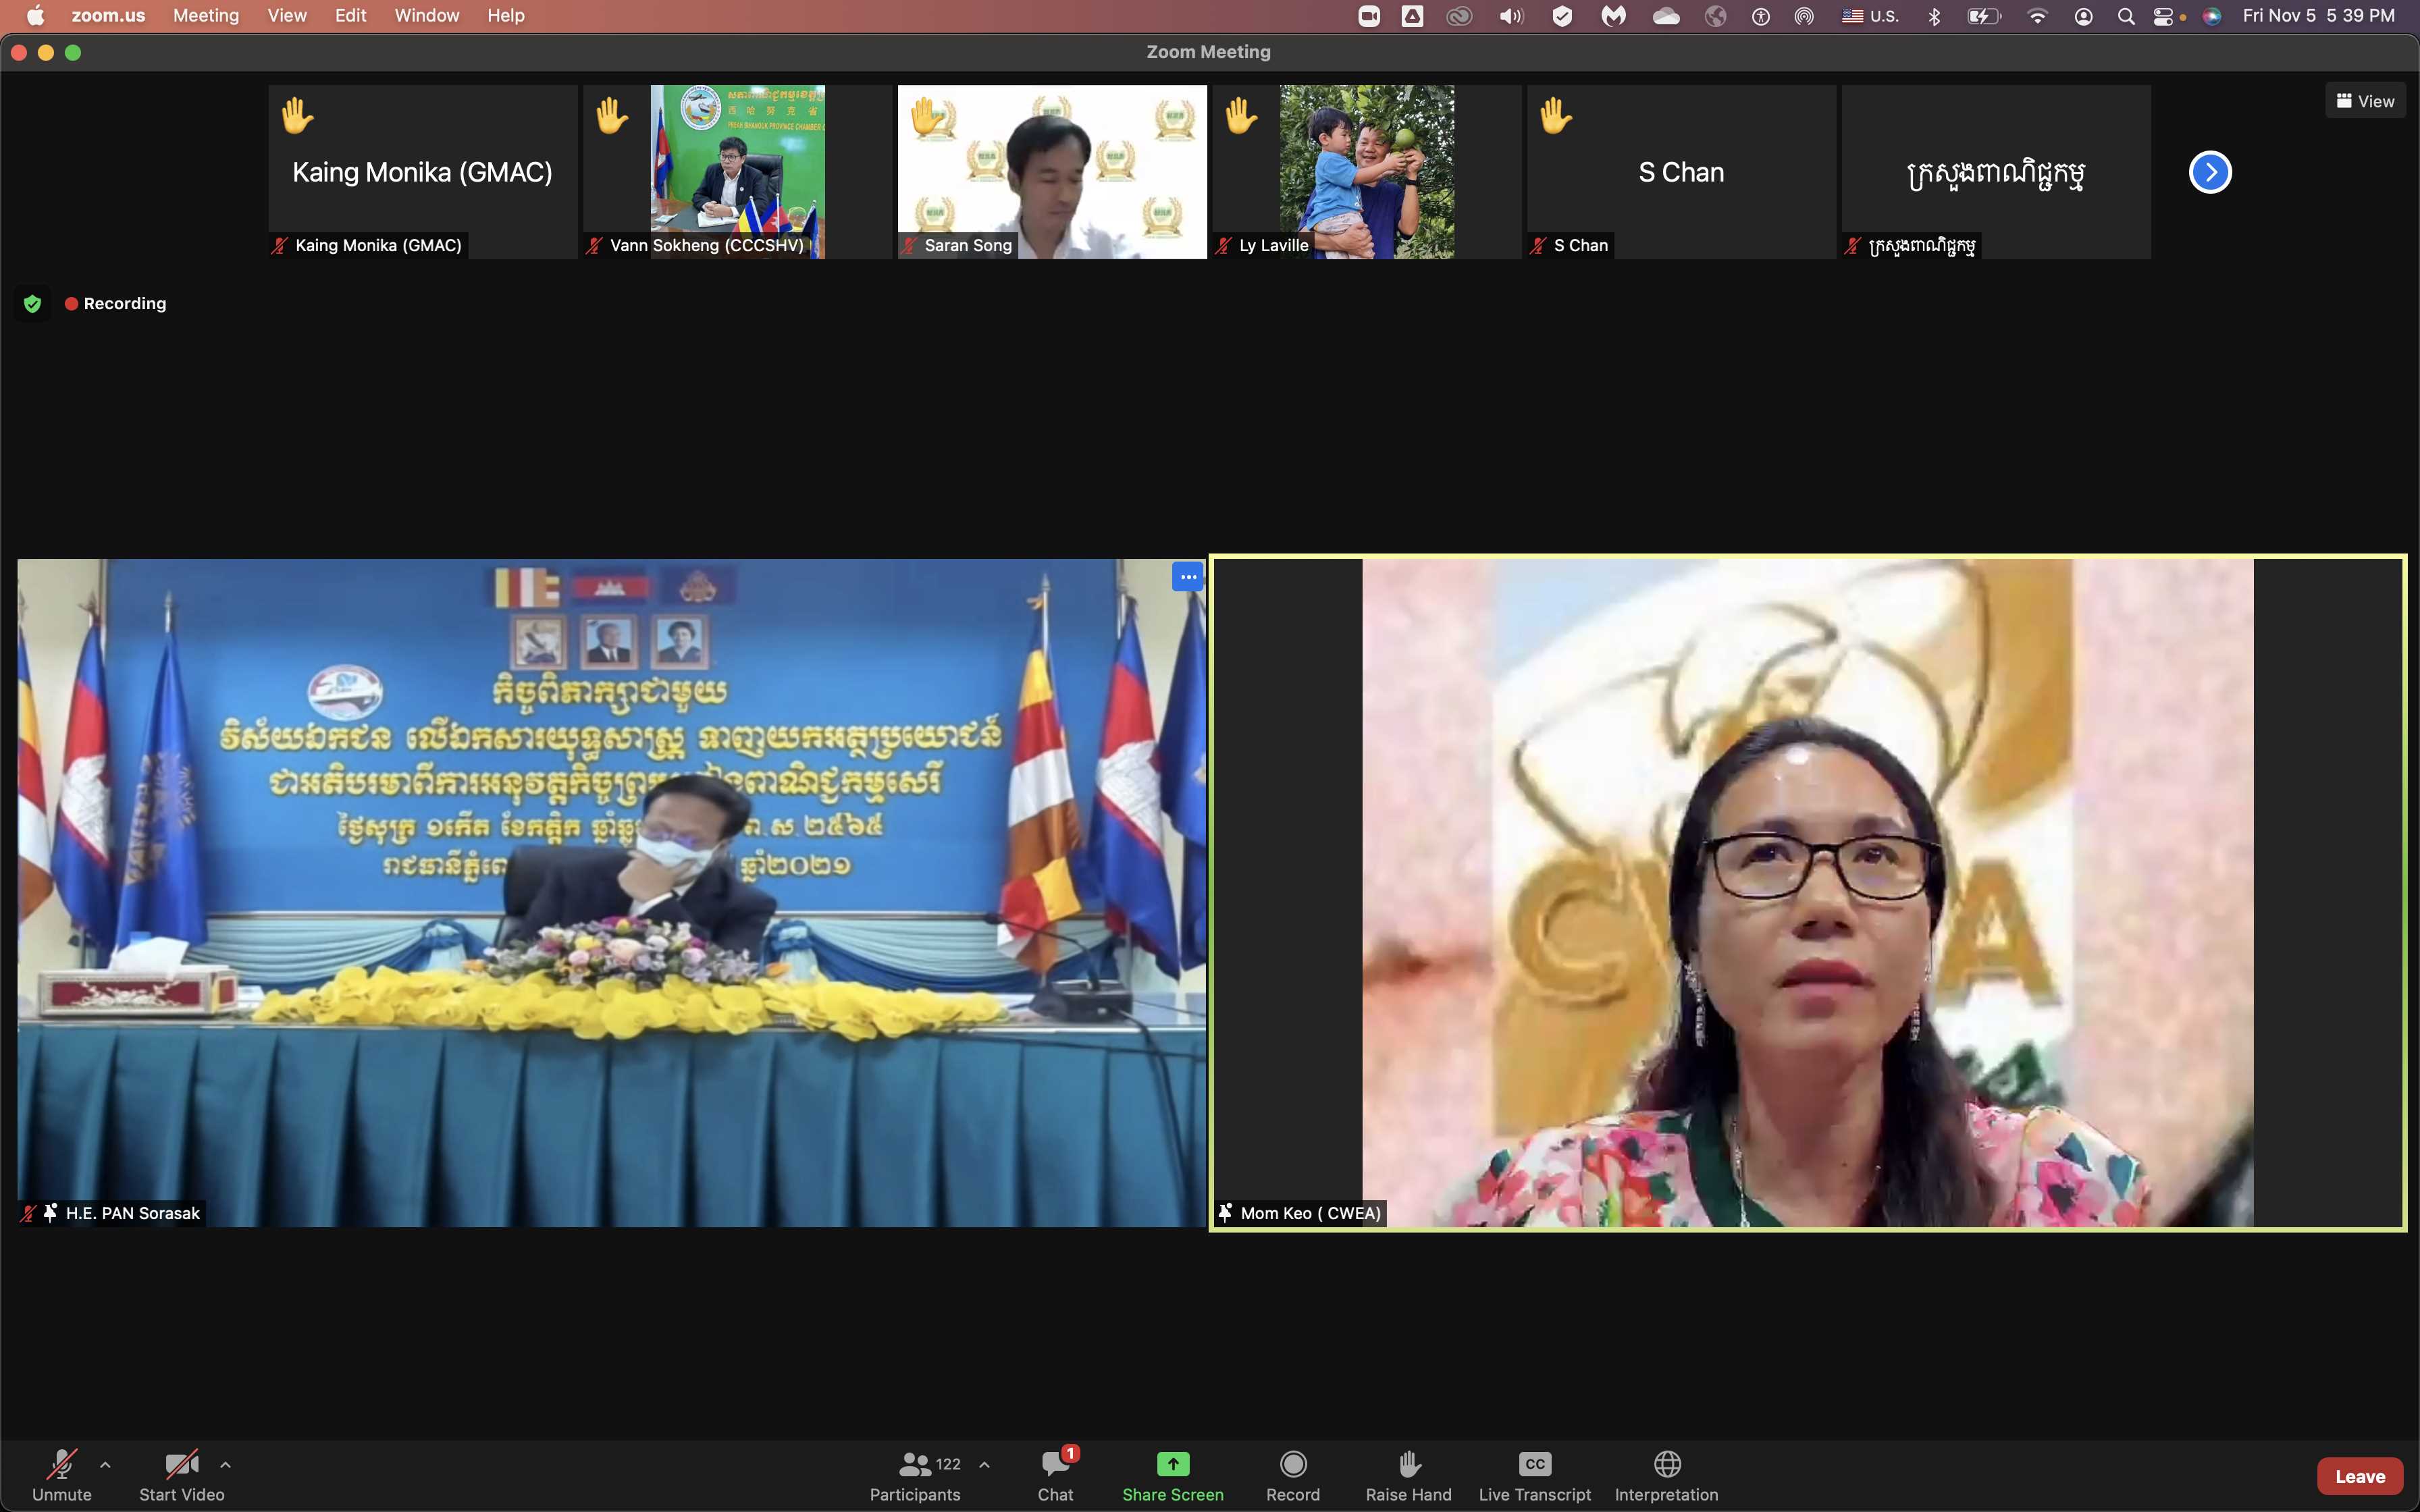Screen dimensions: 2420x1512
Task: Open Interpretation globe options
Action: (x=1666, y=1475)
